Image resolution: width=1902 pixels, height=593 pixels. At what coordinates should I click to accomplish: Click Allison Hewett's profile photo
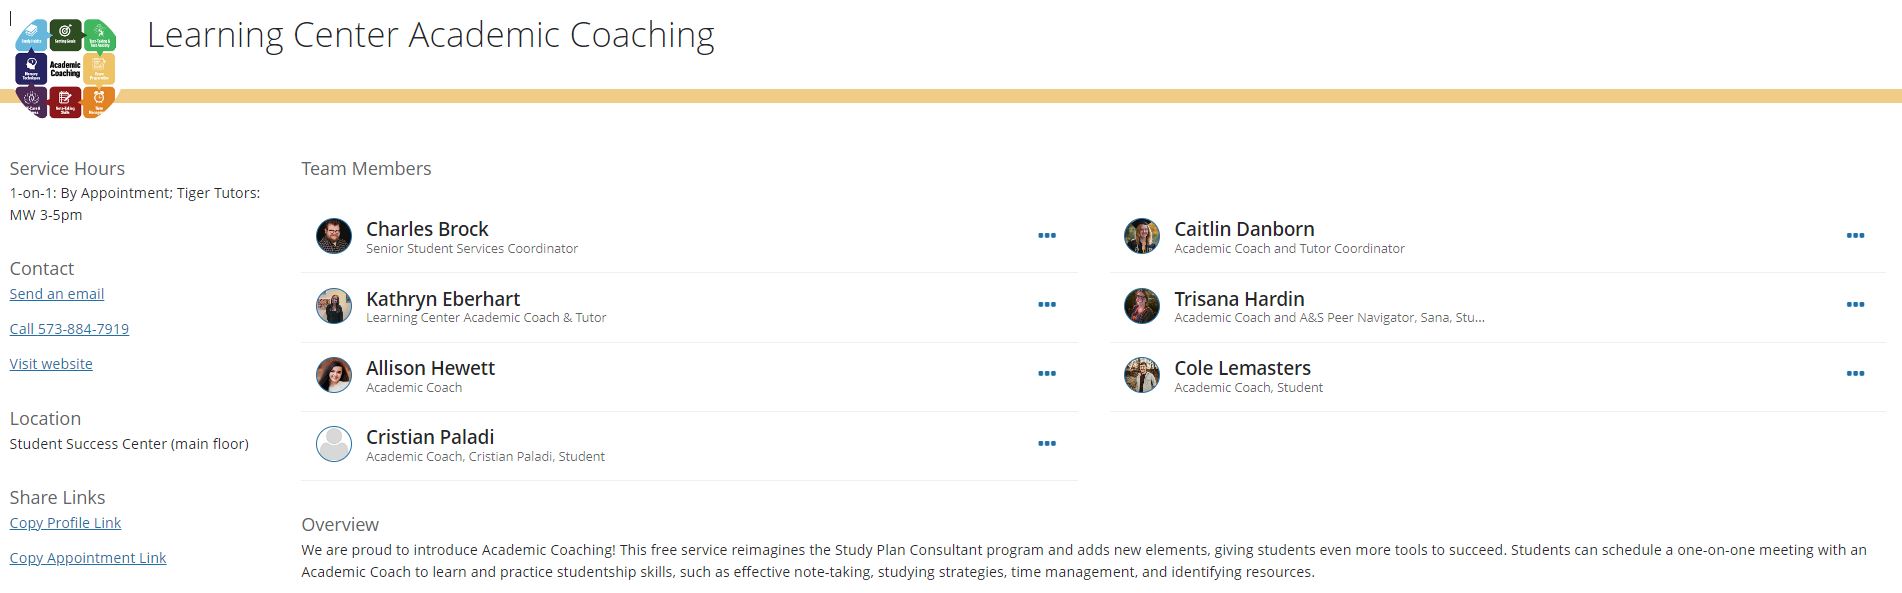click(x=333, y=375)
